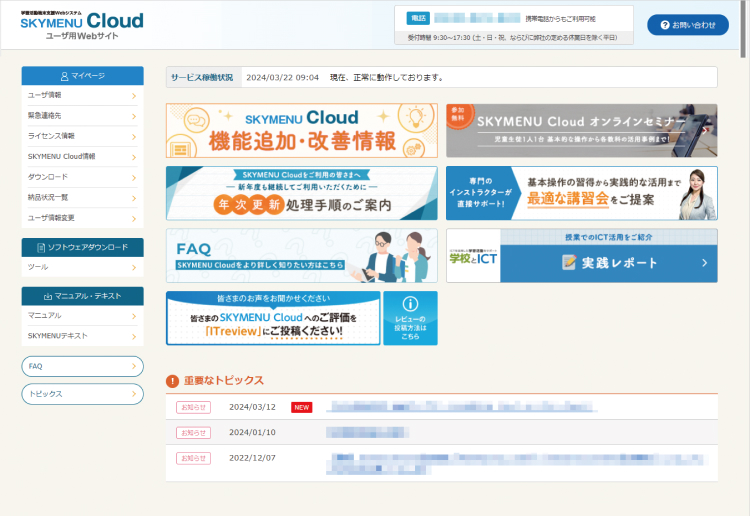Click the chevron beside マニュアル
The image size is (750, 516).
(134, 316)
